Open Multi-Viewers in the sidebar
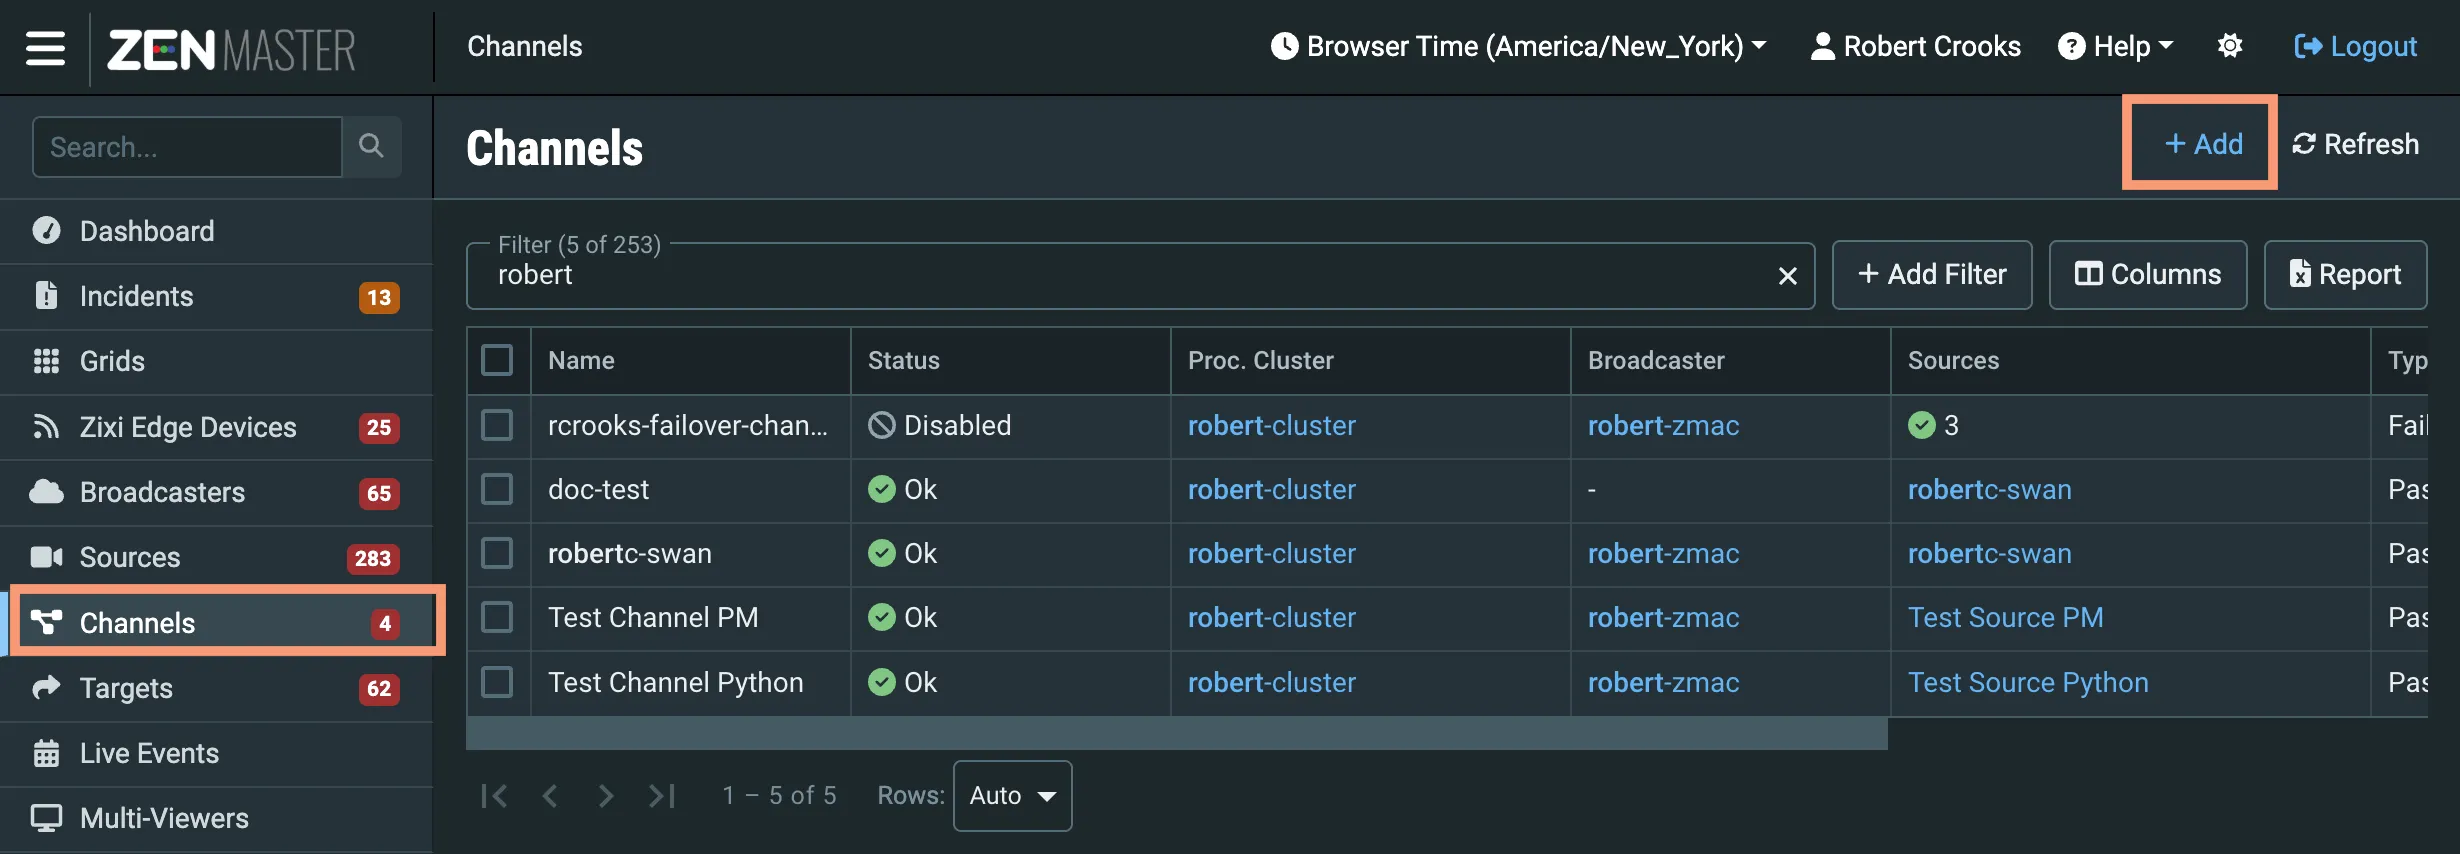This screenshot has height=854, width=2460. 216,819
